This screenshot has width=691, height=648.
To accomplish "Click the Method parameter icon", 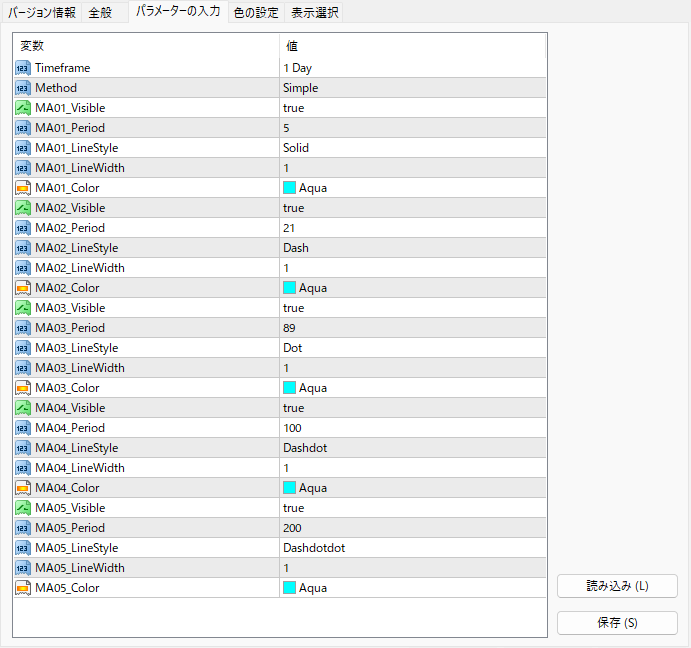I will [x=23, y=88].
